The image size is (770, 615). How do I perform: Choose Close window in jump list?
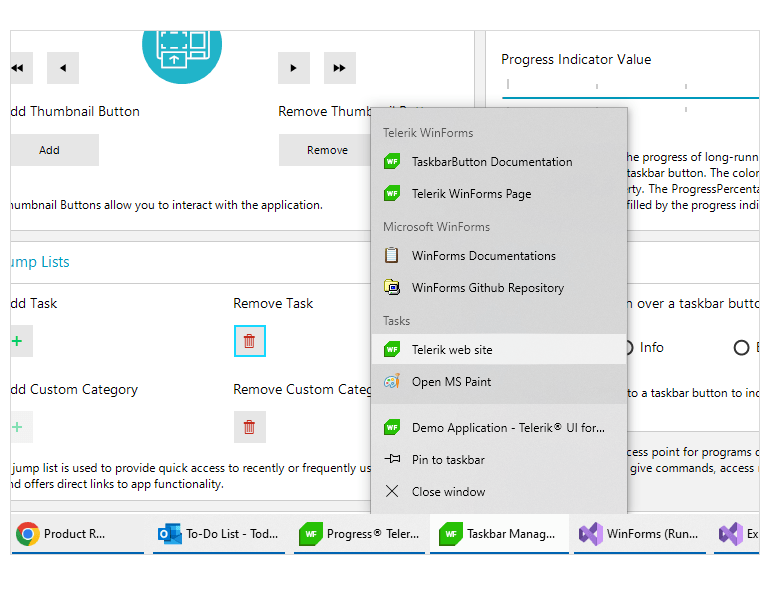(x=499, y=491)
